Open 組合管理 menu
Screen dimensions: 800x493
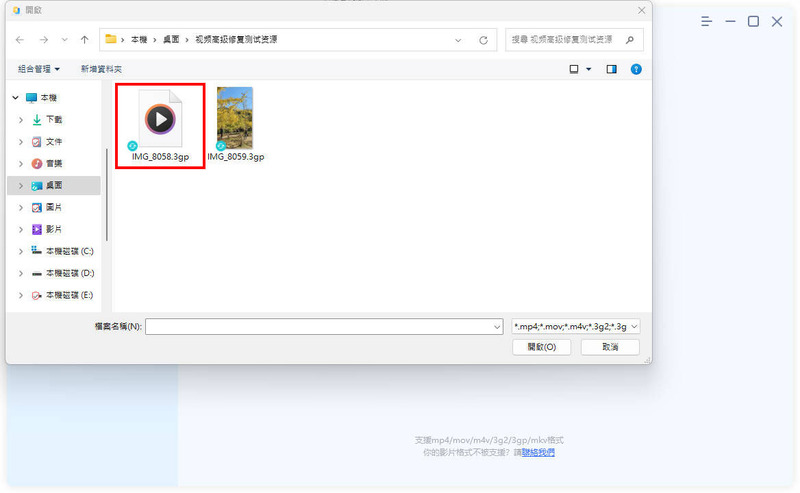pyautogui.click(x=39, y=69)
